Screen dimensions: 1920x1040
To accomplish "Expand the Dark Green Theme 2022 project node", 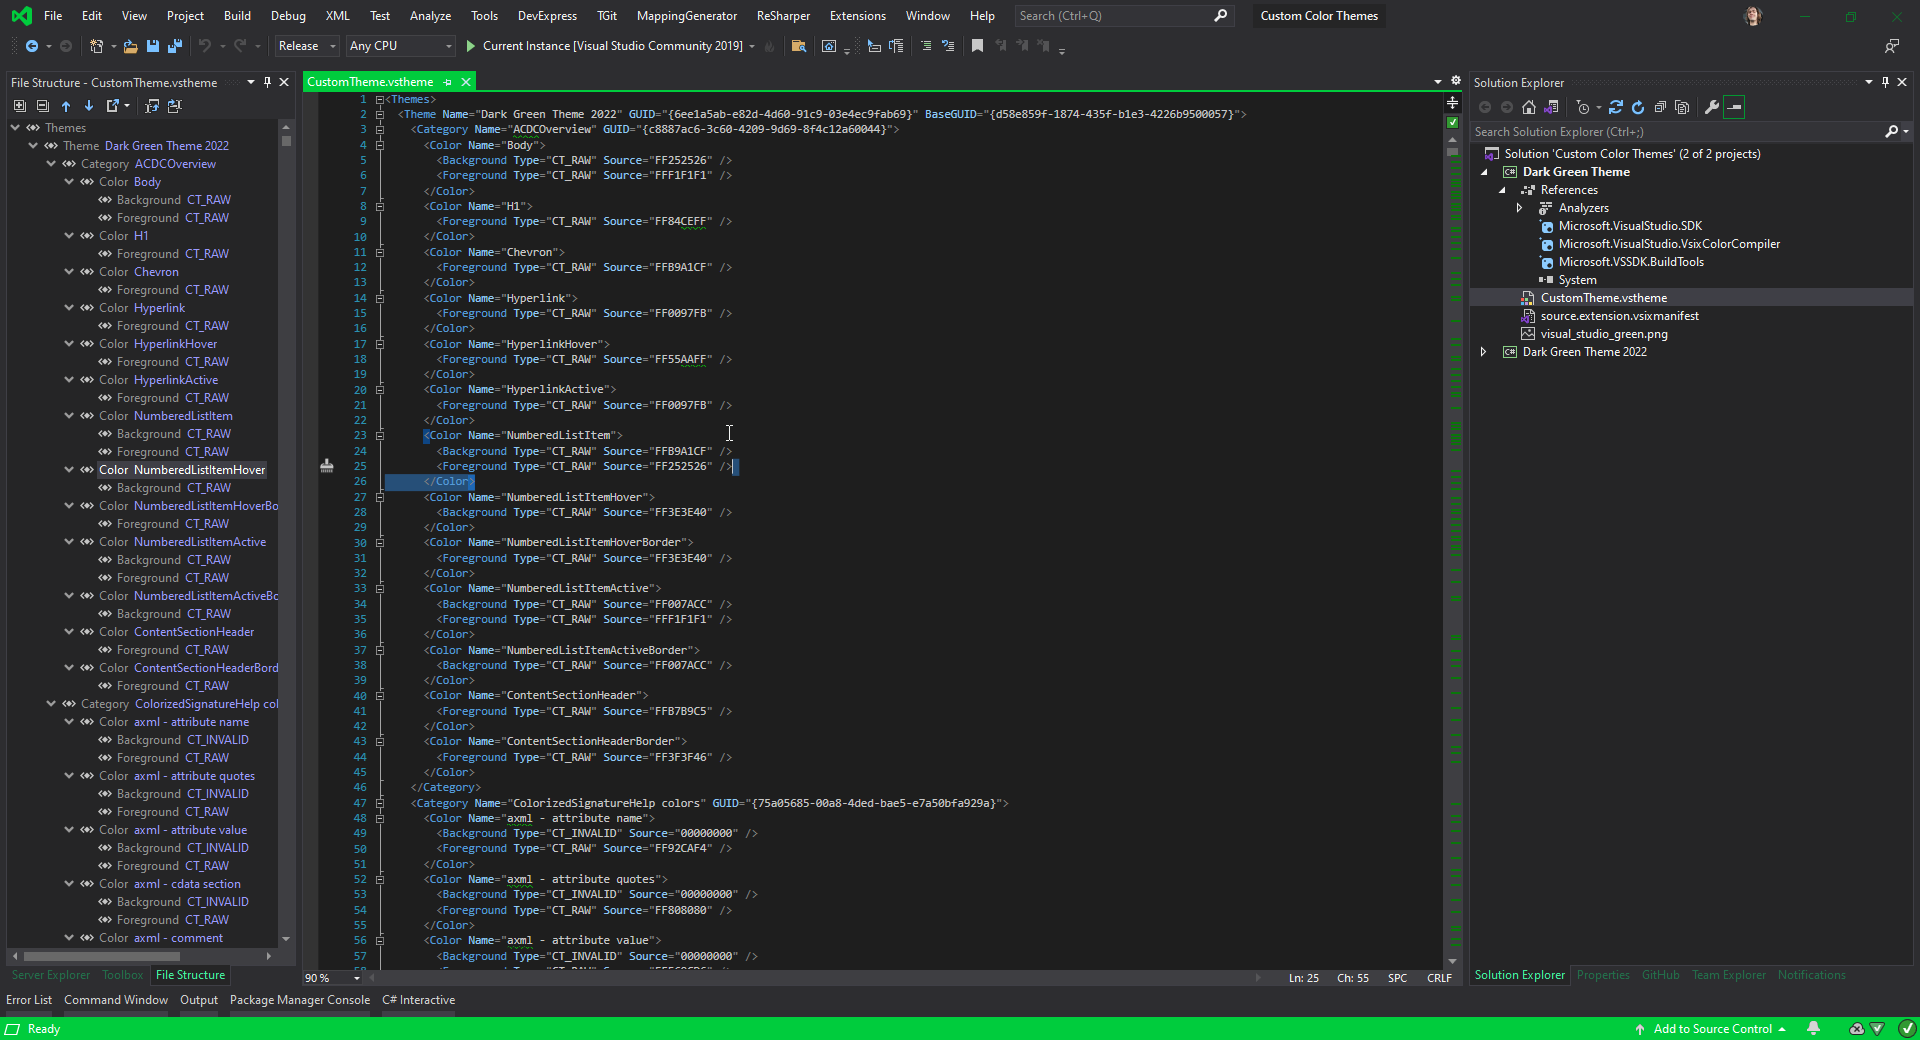I will tap(1483, 351).
